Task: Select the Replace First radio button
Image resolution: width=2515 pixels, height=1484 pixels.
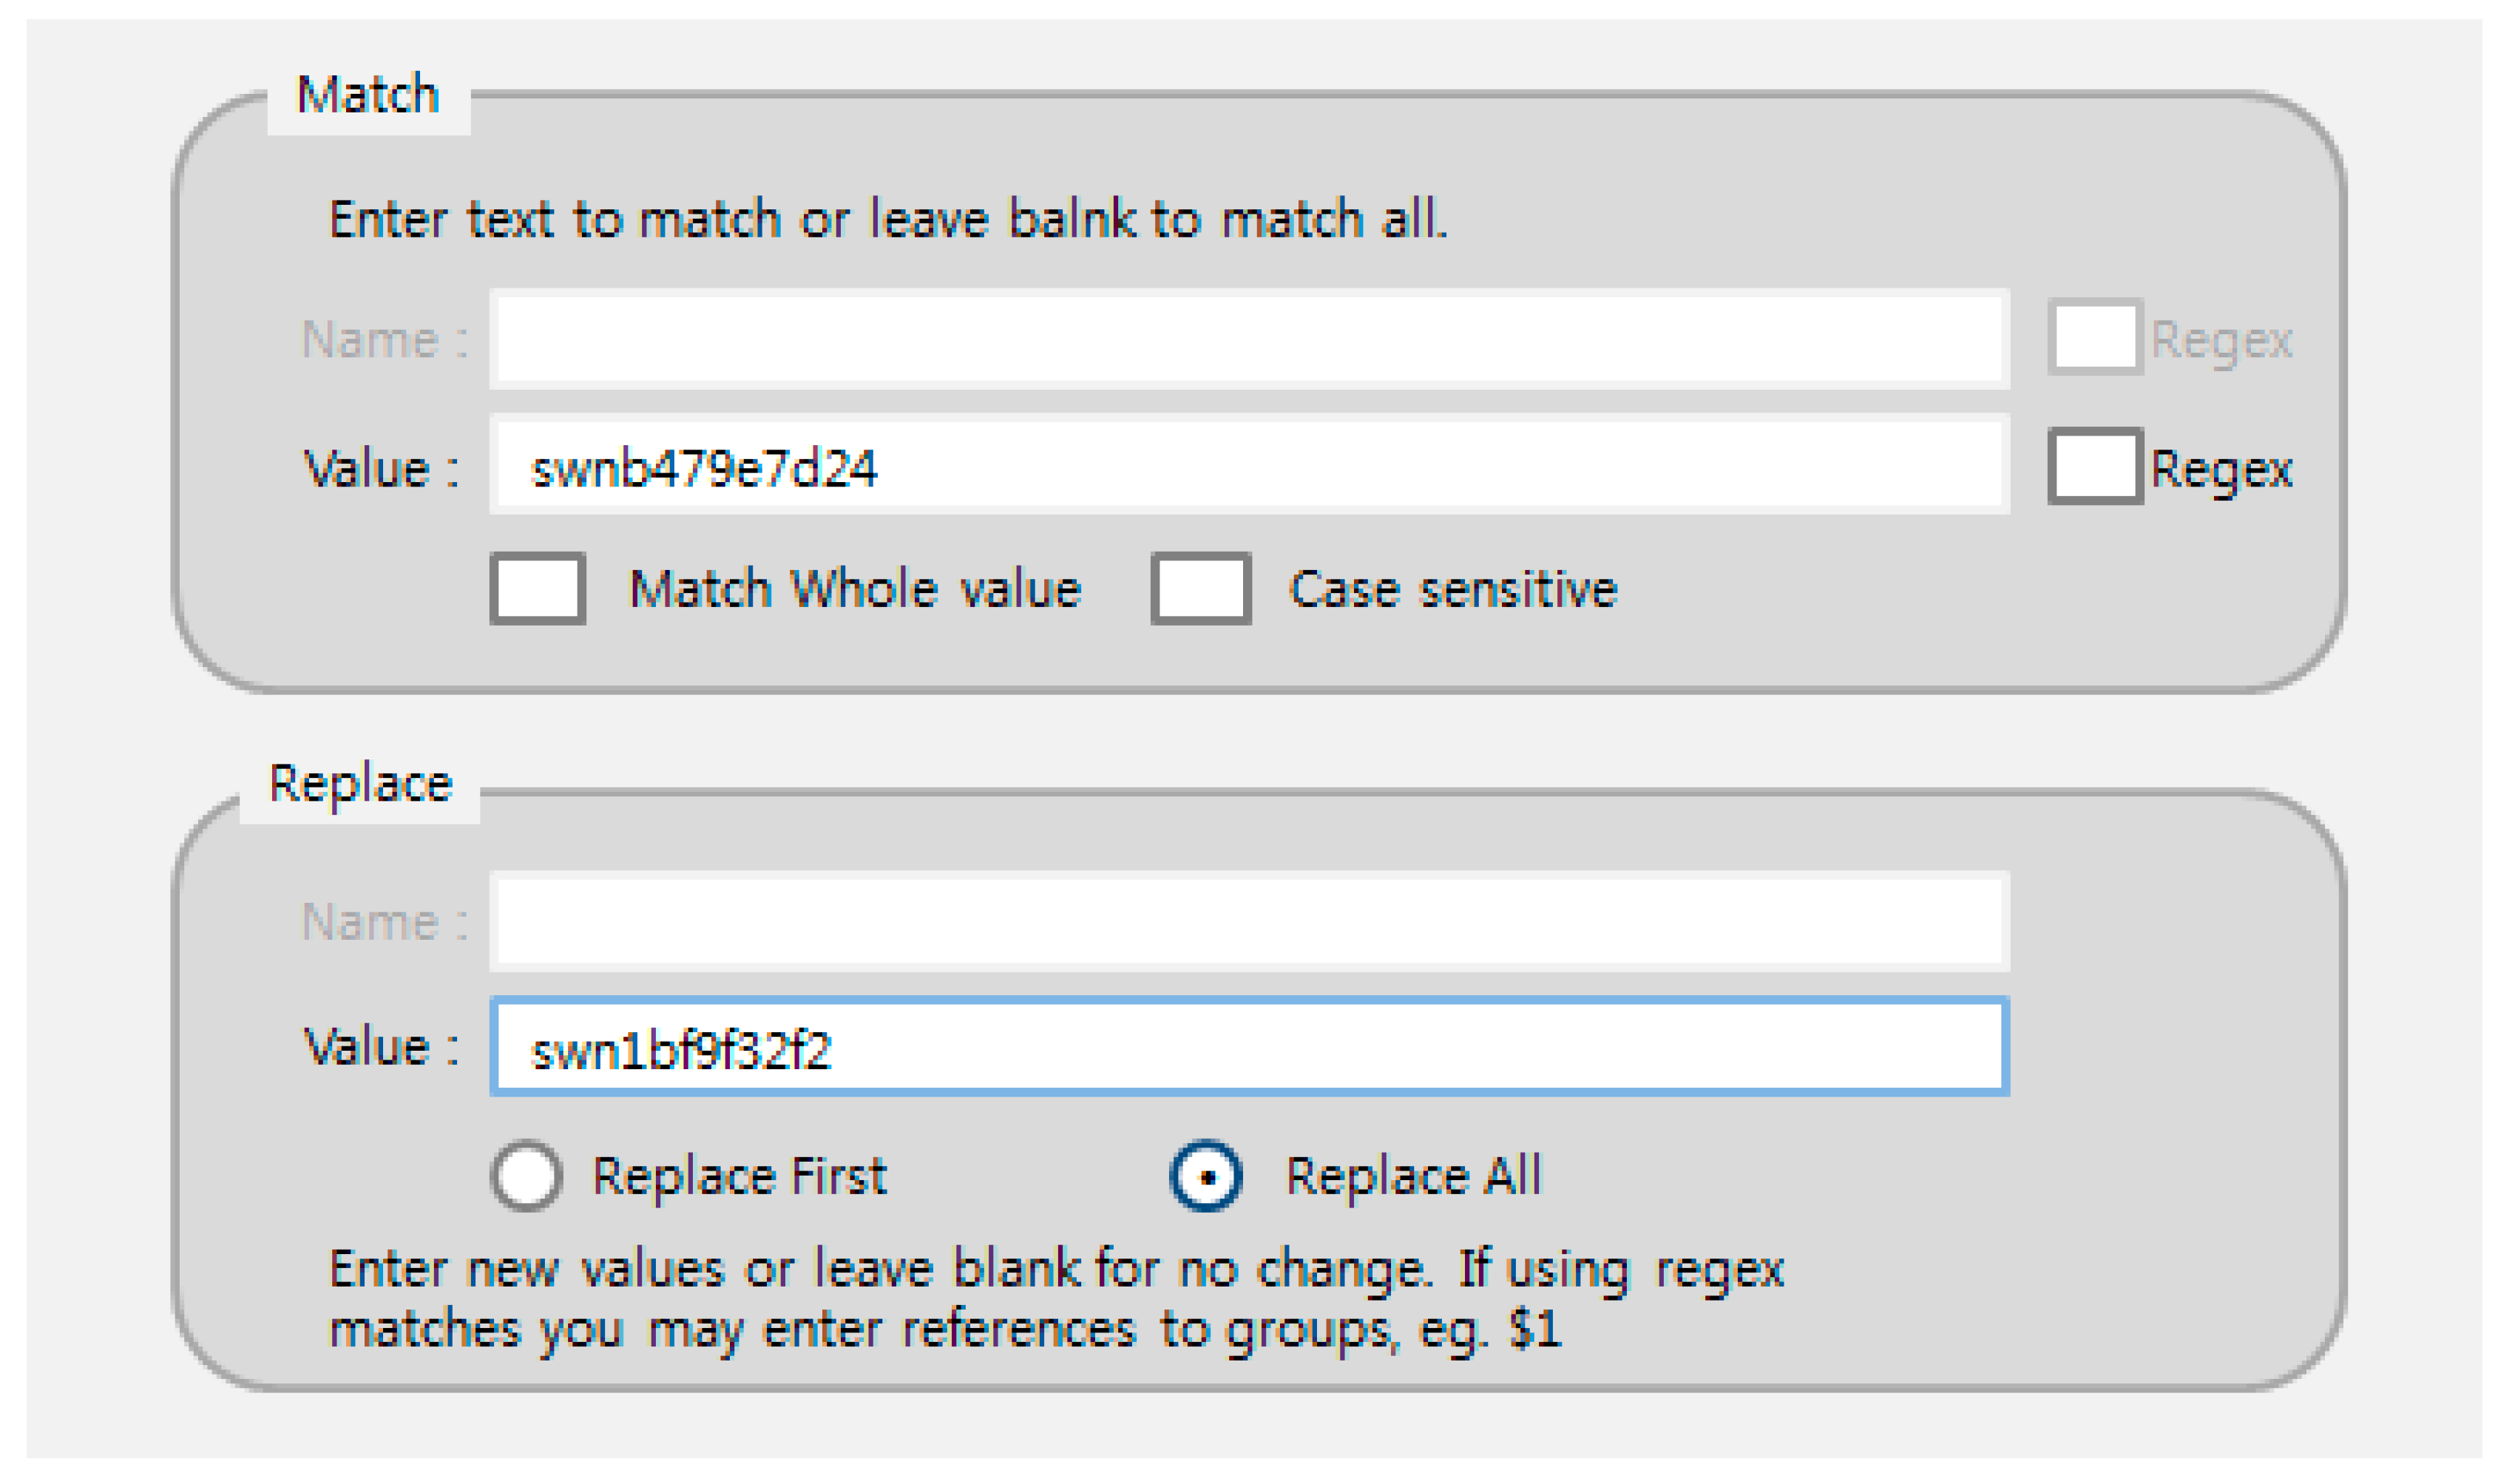Action: pyautogui.click(x=527, y=1176)
